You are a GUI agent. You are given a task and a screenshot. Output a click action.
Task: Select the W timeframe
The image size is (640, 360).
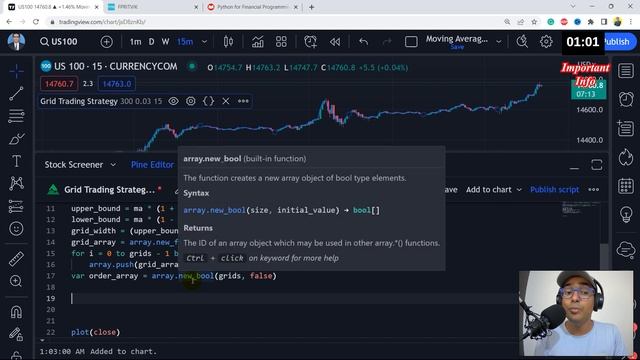point(165,42)
